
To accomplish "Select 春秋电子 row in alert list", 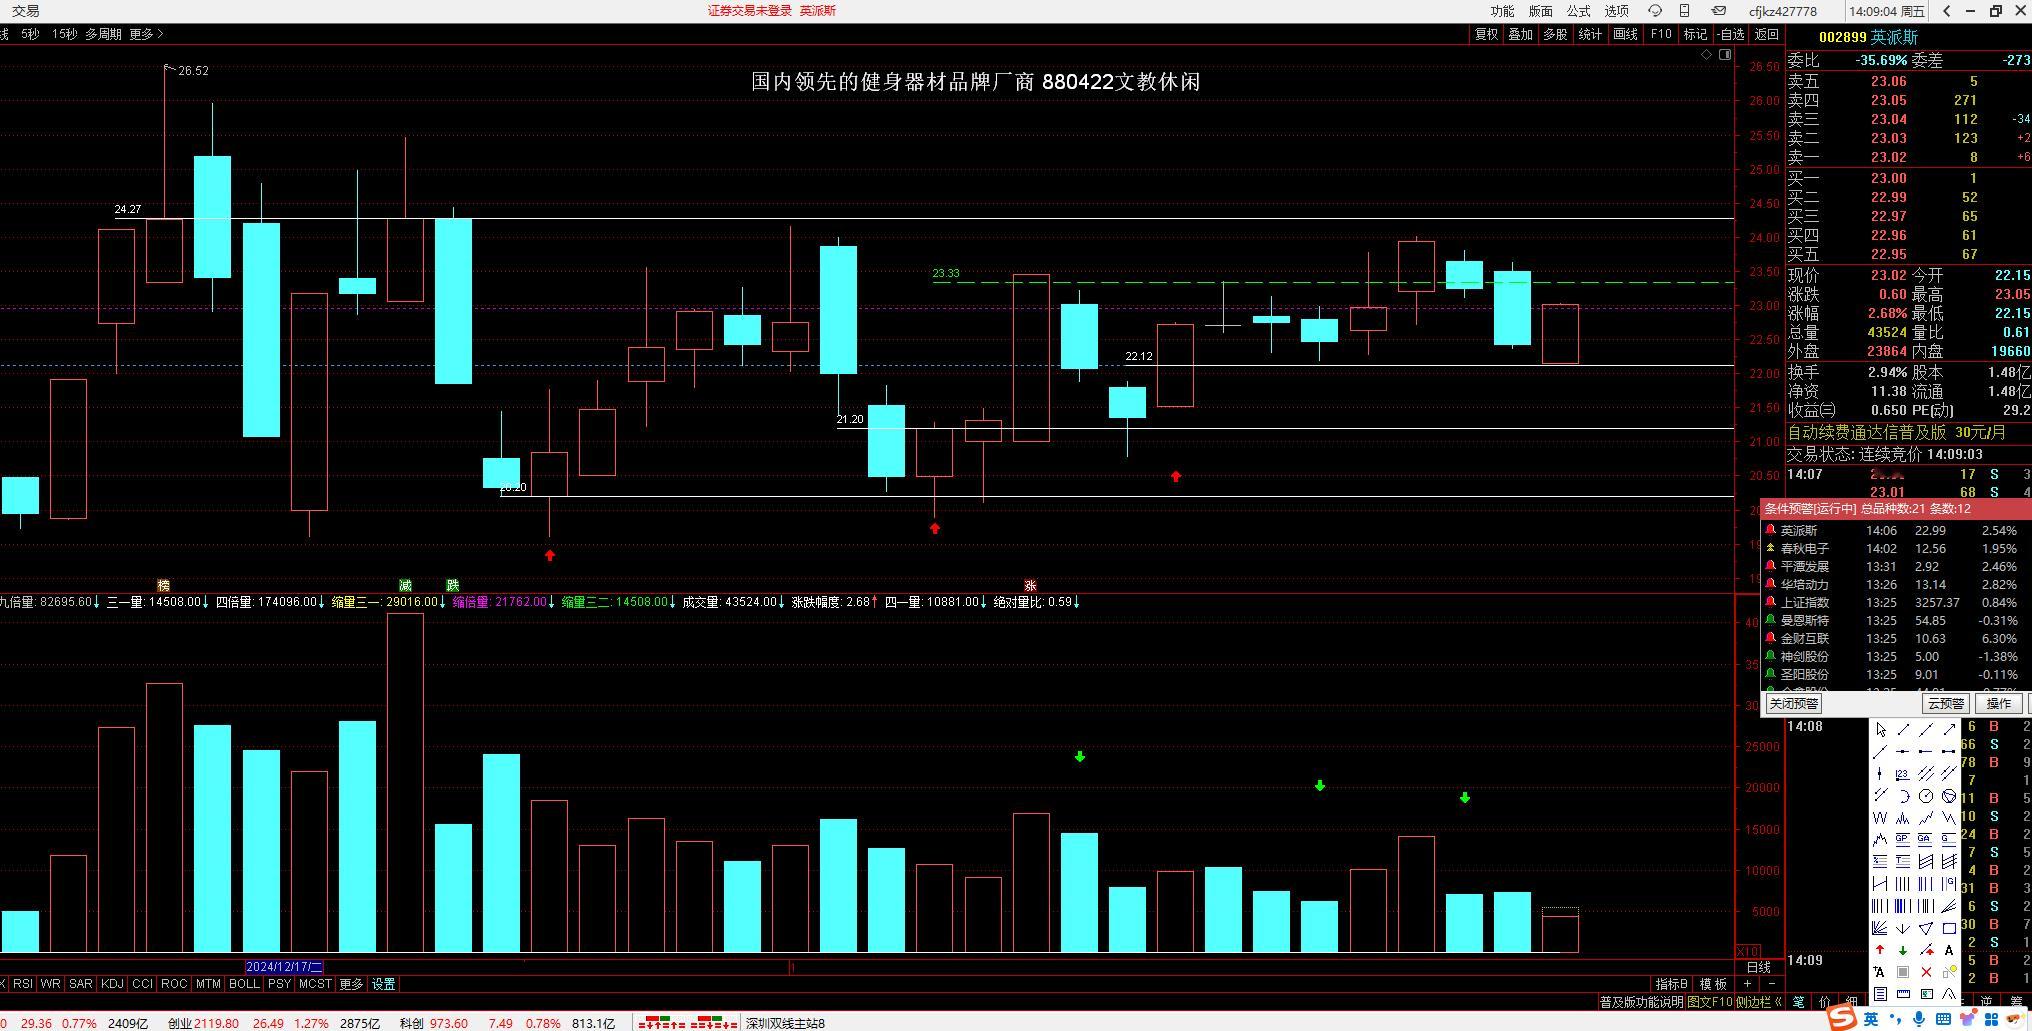I will coord(1896,549).
